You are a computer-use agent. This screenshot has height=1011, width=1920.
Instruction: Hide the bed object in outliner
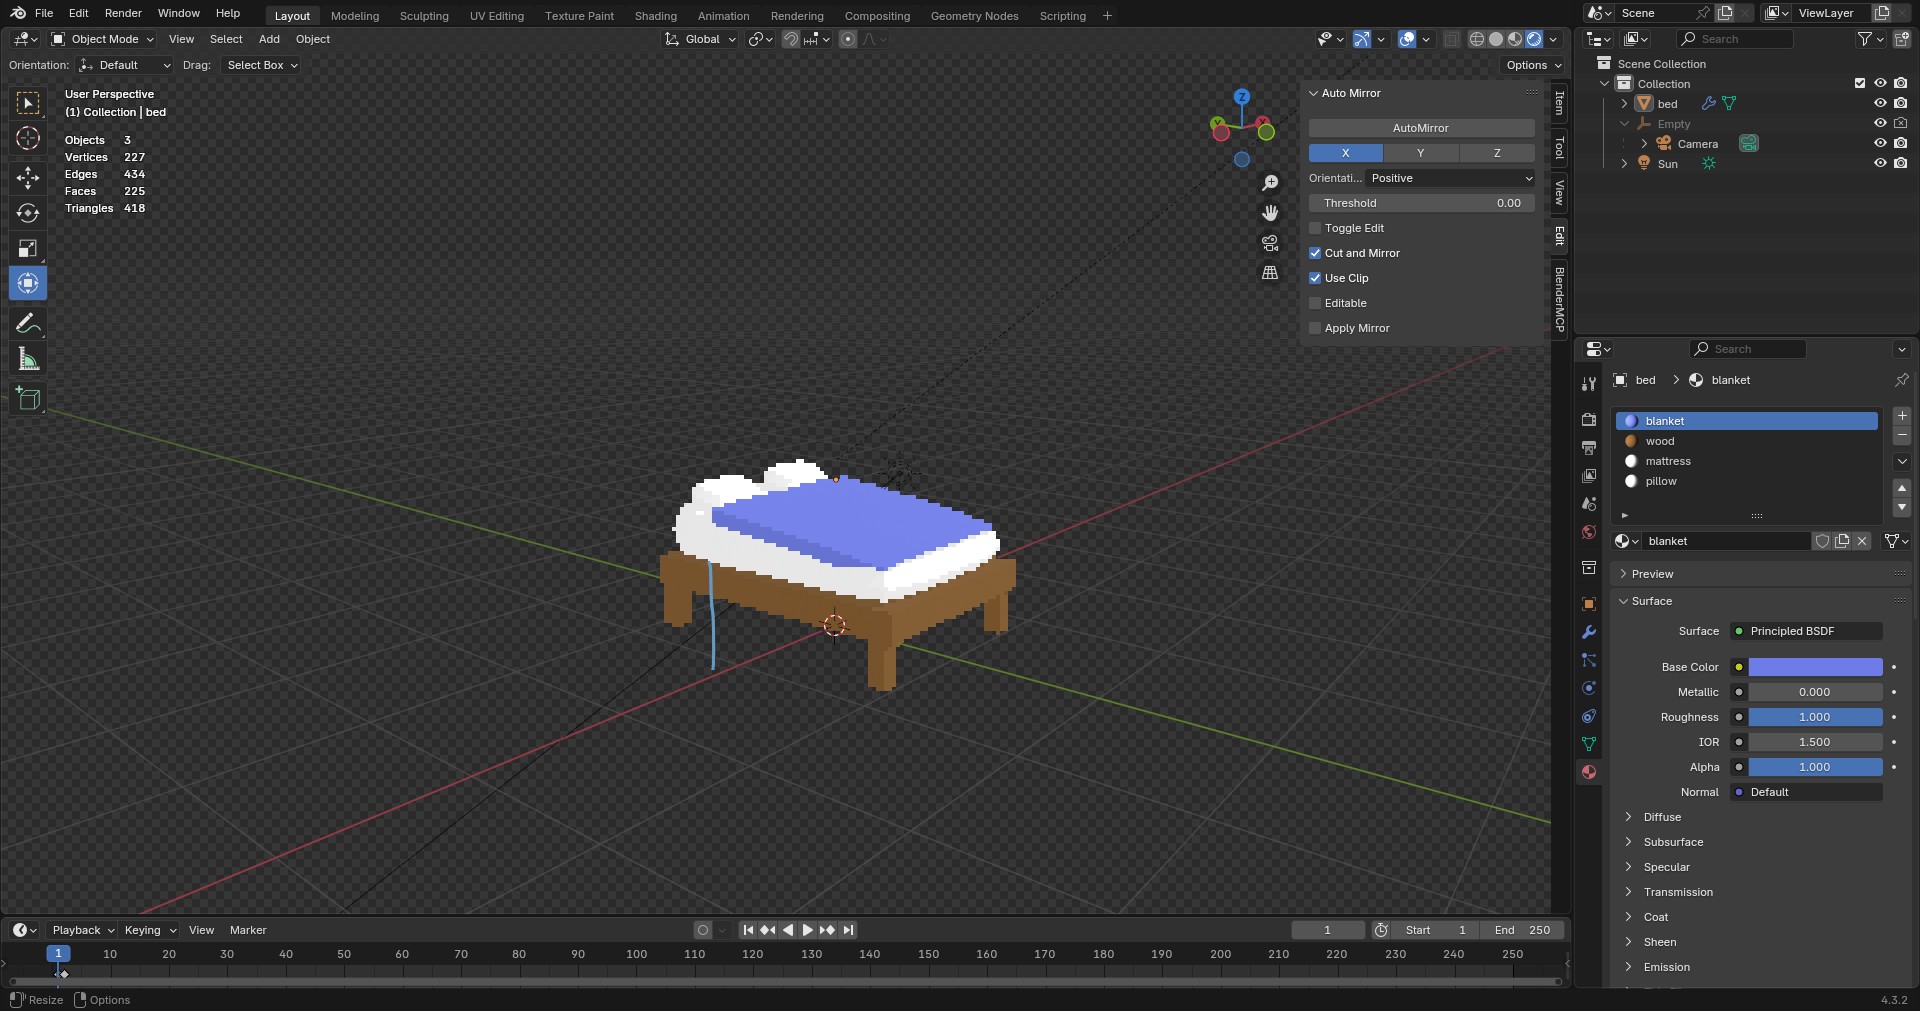[x=1880, y=104]
